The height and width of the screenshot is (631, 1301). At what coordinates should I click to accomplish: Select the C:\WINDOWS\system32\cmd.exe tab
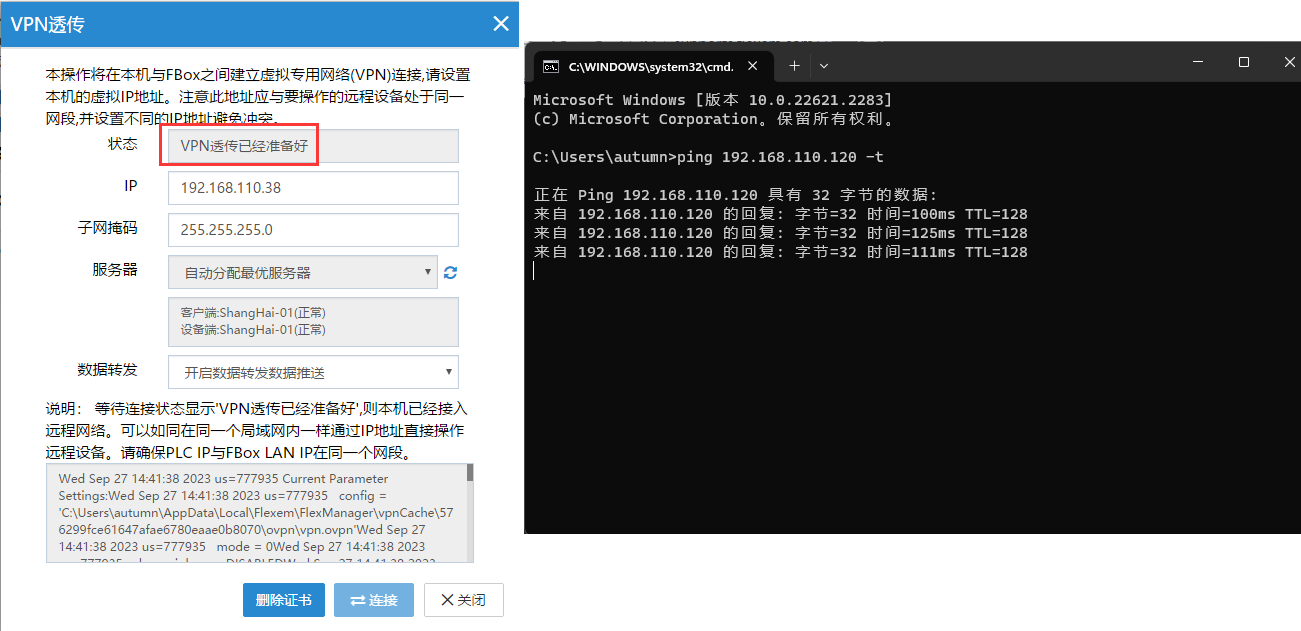(x=650, y=67)
